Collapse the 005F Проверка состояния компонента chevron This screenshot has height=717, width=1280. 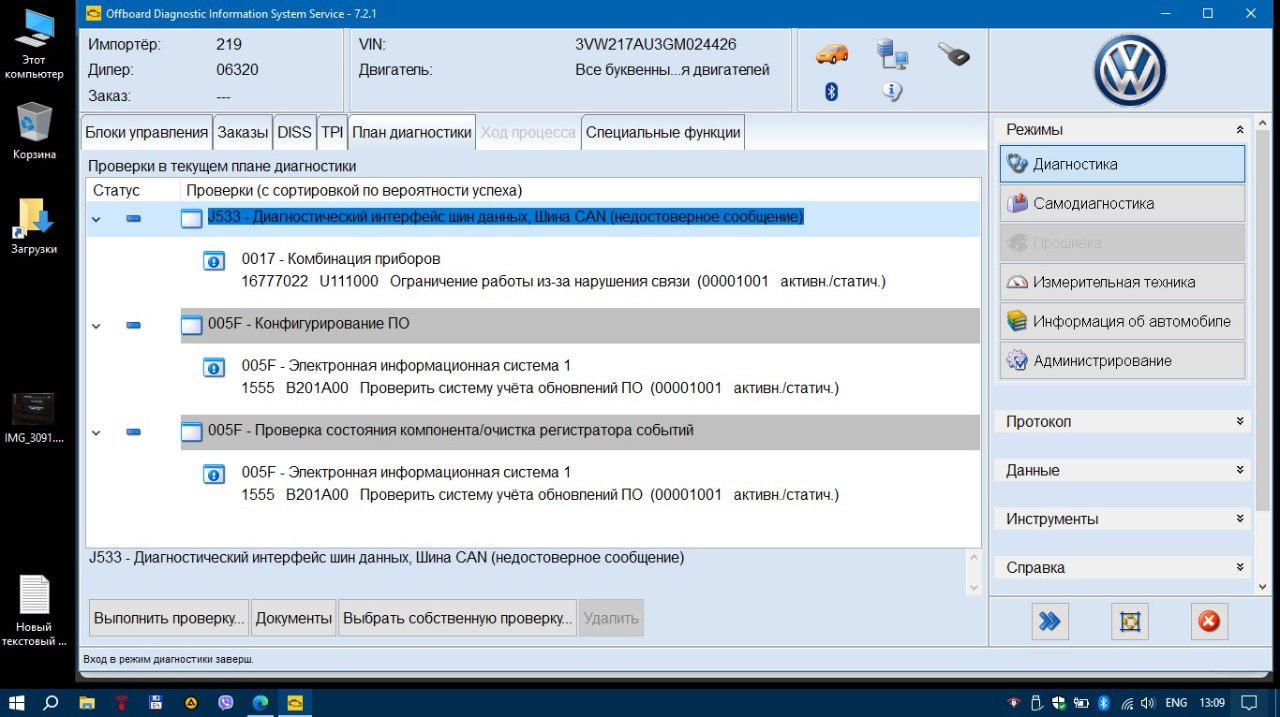coord(97,432)
